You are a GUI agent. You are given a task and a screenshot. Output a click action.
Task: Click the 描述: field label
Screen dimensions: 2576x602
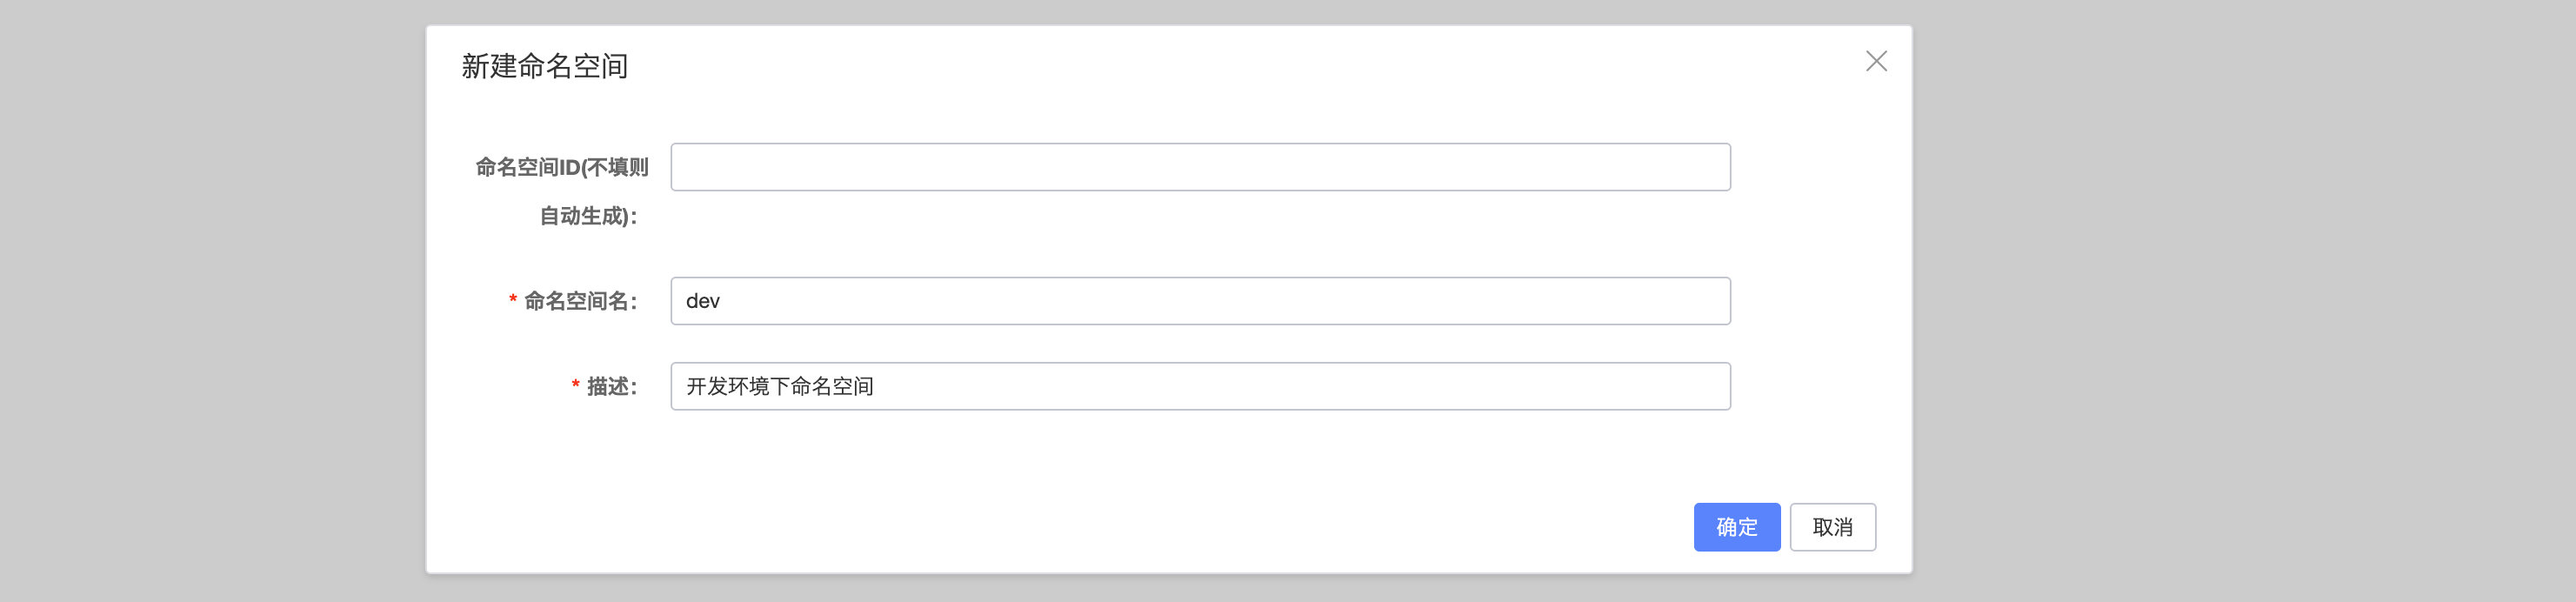[612, 386]
